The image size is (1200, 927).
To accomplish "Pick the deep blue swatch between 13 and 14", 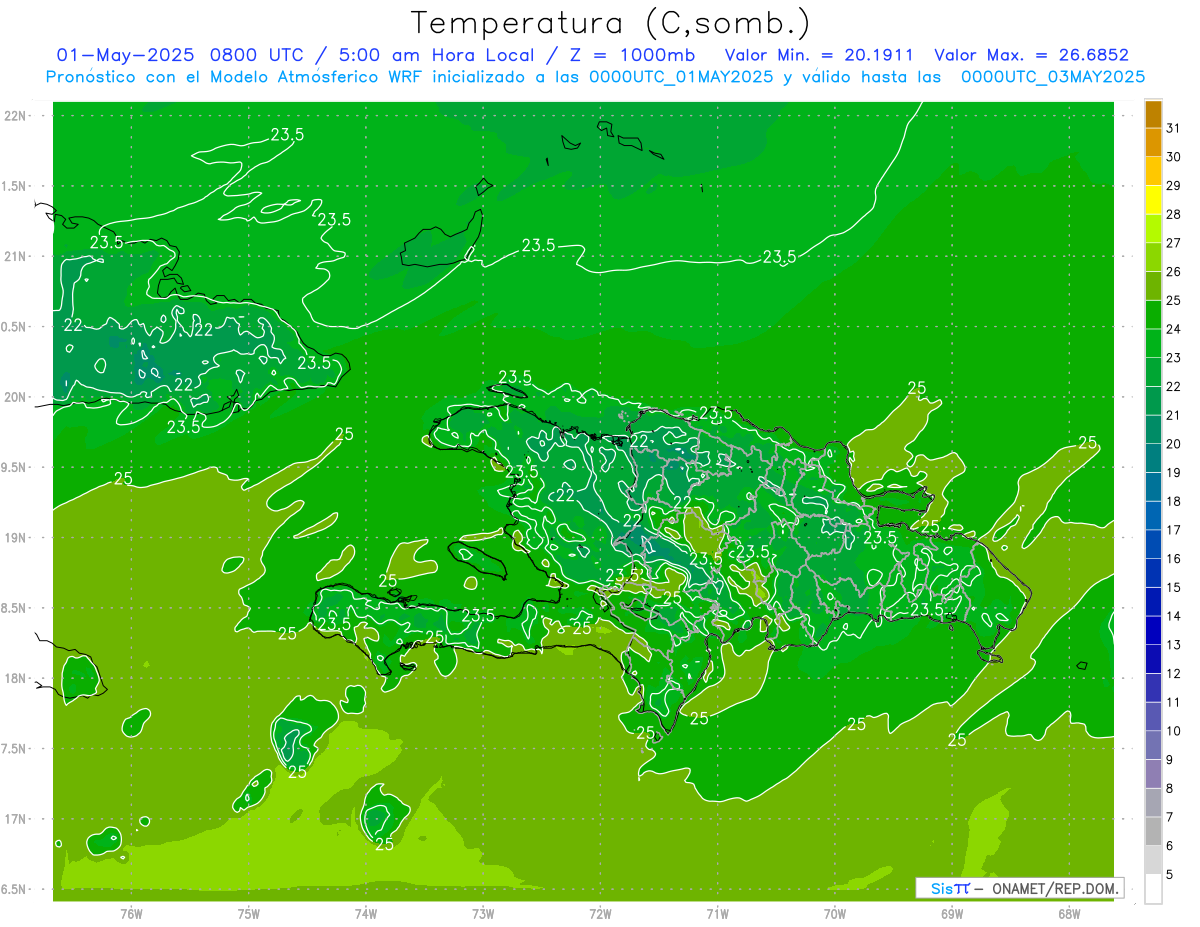I will [x=1153, y=631].
